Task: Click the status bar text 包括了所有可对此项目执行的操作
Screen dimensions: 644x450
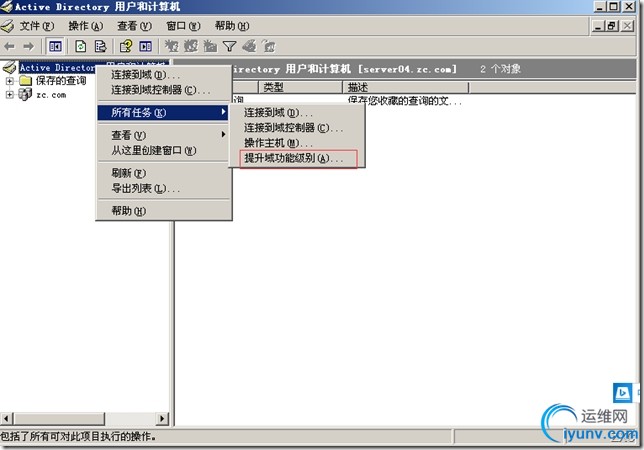Action: 78,436
